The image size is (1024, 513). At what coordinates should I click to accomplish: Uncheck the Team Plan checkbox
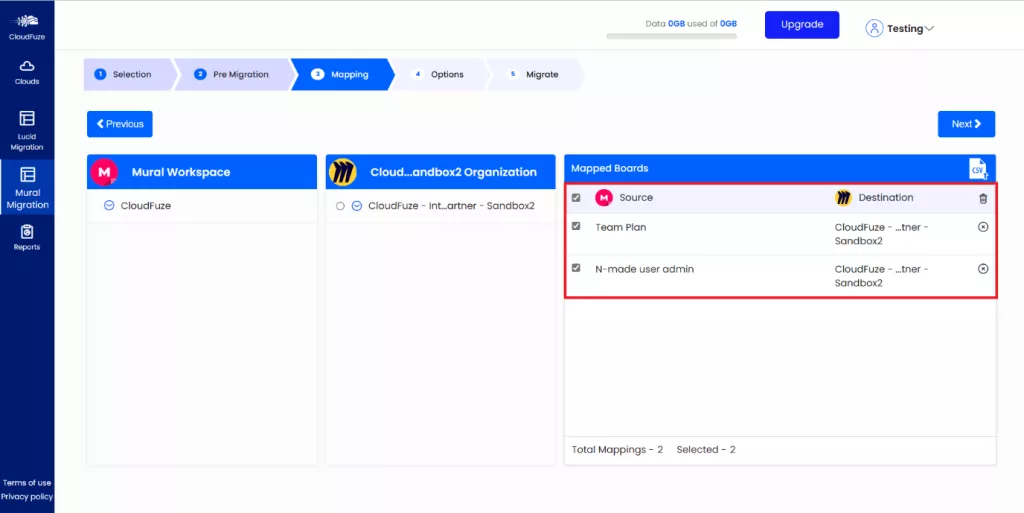point(576,226)
